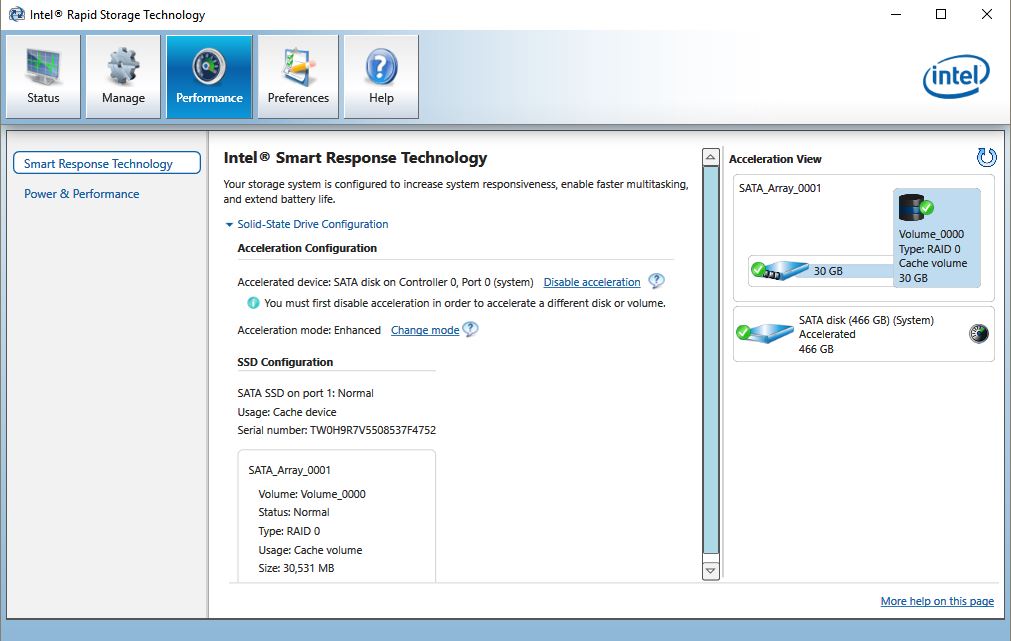This screenshot has width=1011, height=641.
Task: Open Preferences
Action: (x=296, y=75)
